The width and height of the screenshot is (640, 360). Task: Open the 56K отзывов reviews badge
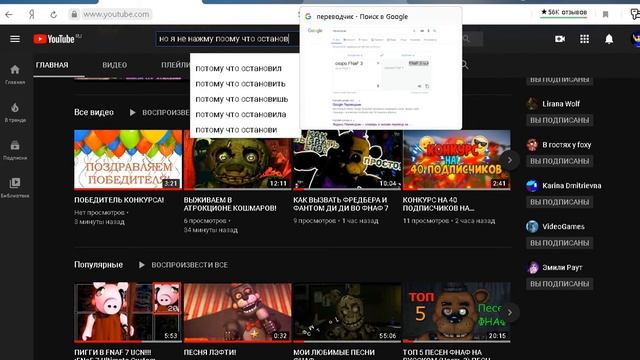(x=564, y=13)
